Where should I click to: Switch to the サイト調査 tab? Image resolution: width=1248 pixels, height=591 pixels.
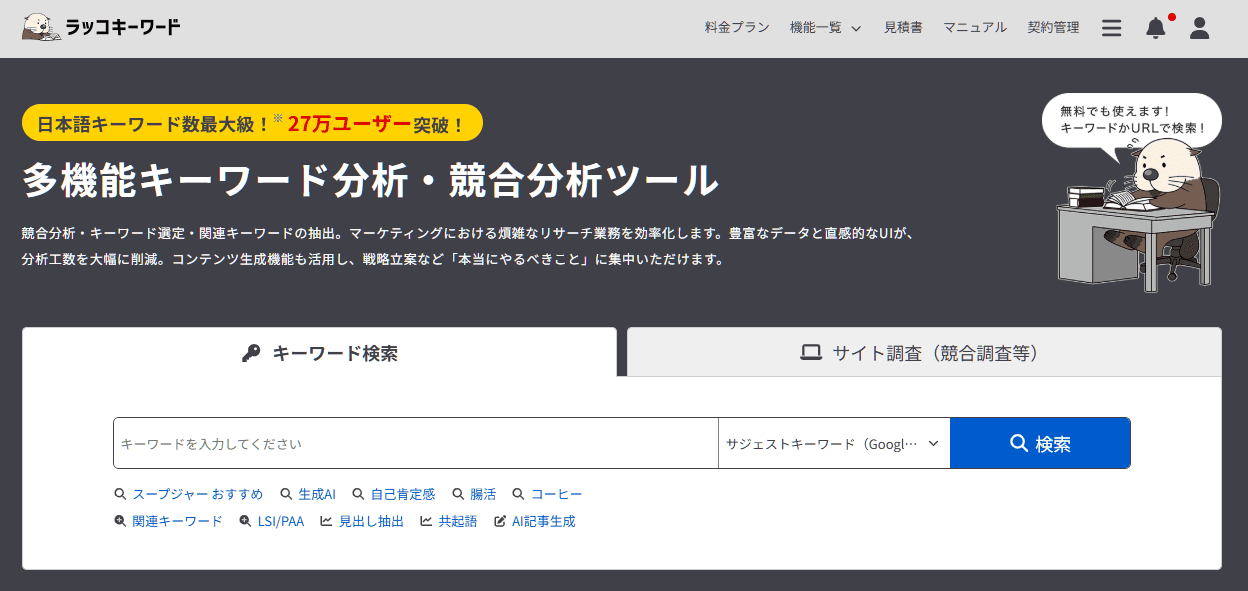pyautogui.click(x=923, y=353)
